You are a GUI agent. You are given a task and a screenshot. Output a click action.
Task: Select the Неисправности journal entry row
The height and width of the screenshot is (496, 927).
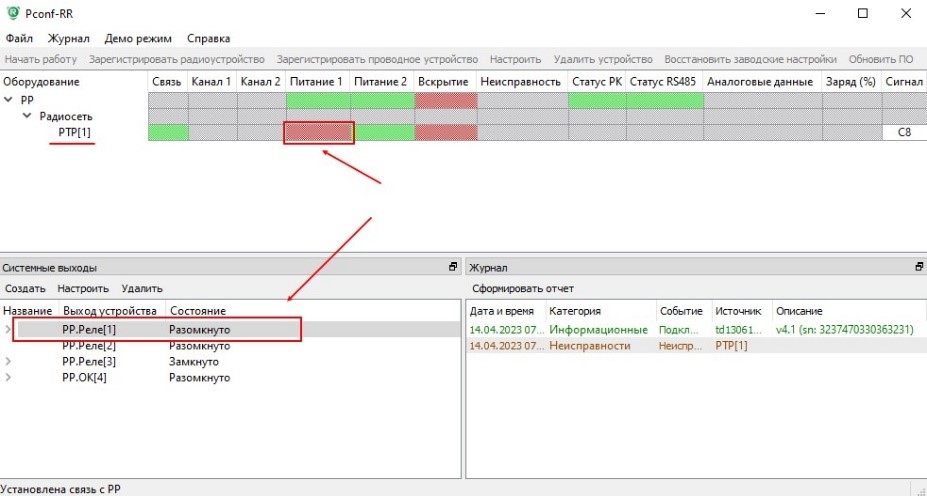(600, 346)
